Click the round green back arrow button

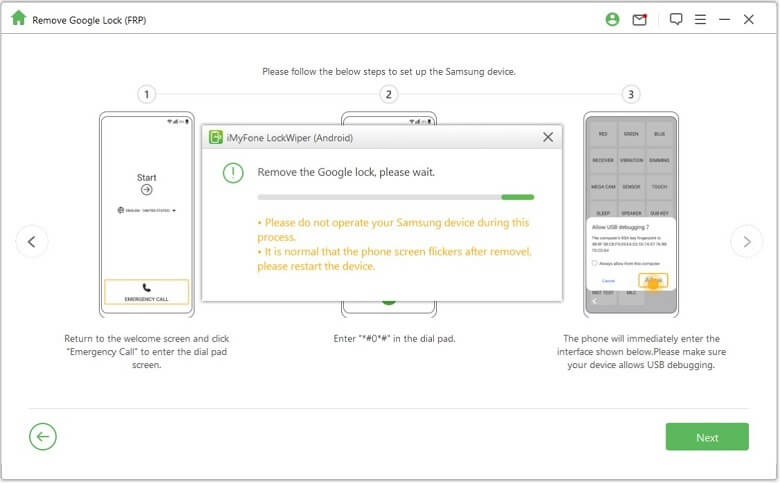(x=43, y=436)
